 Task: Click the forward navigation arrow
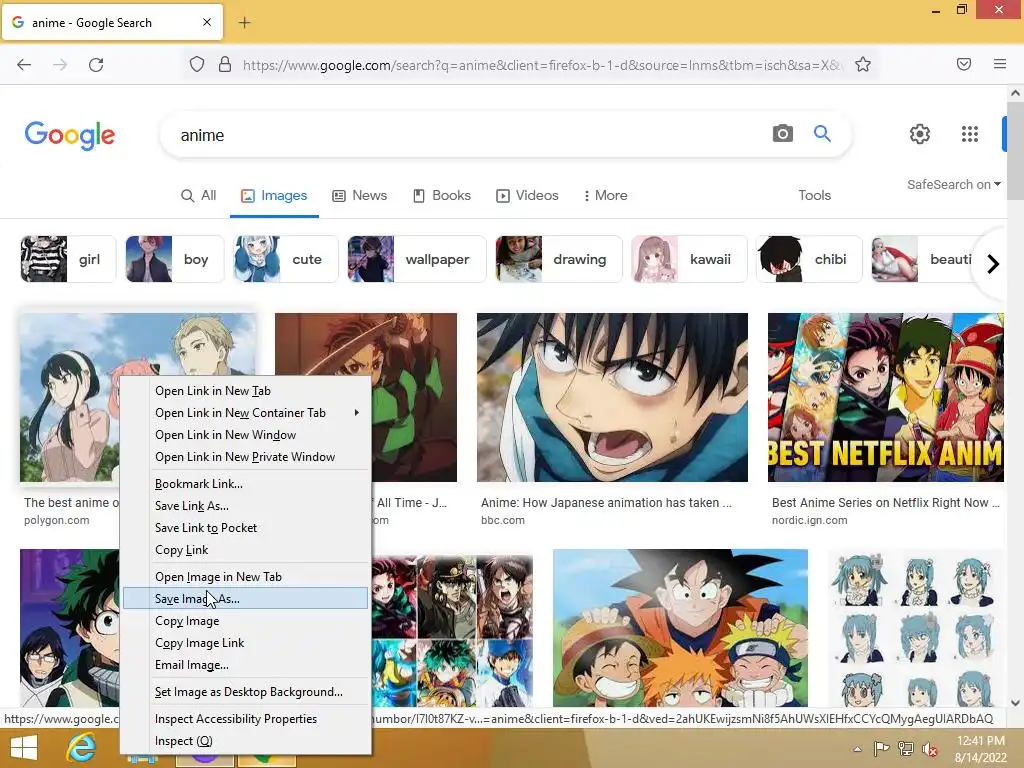coord(60,65)
